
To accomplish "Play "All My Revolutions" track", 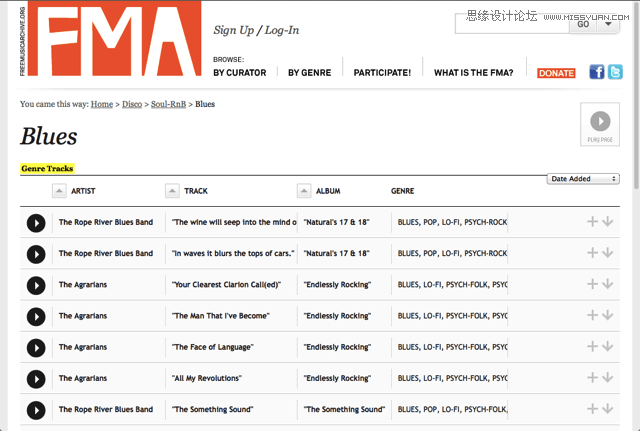I will pos(36,379).
